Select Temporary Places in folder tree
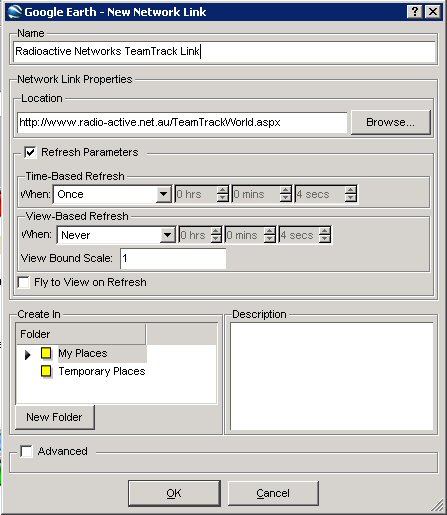Screen dimensions: 447x515 tap(102, 371)
